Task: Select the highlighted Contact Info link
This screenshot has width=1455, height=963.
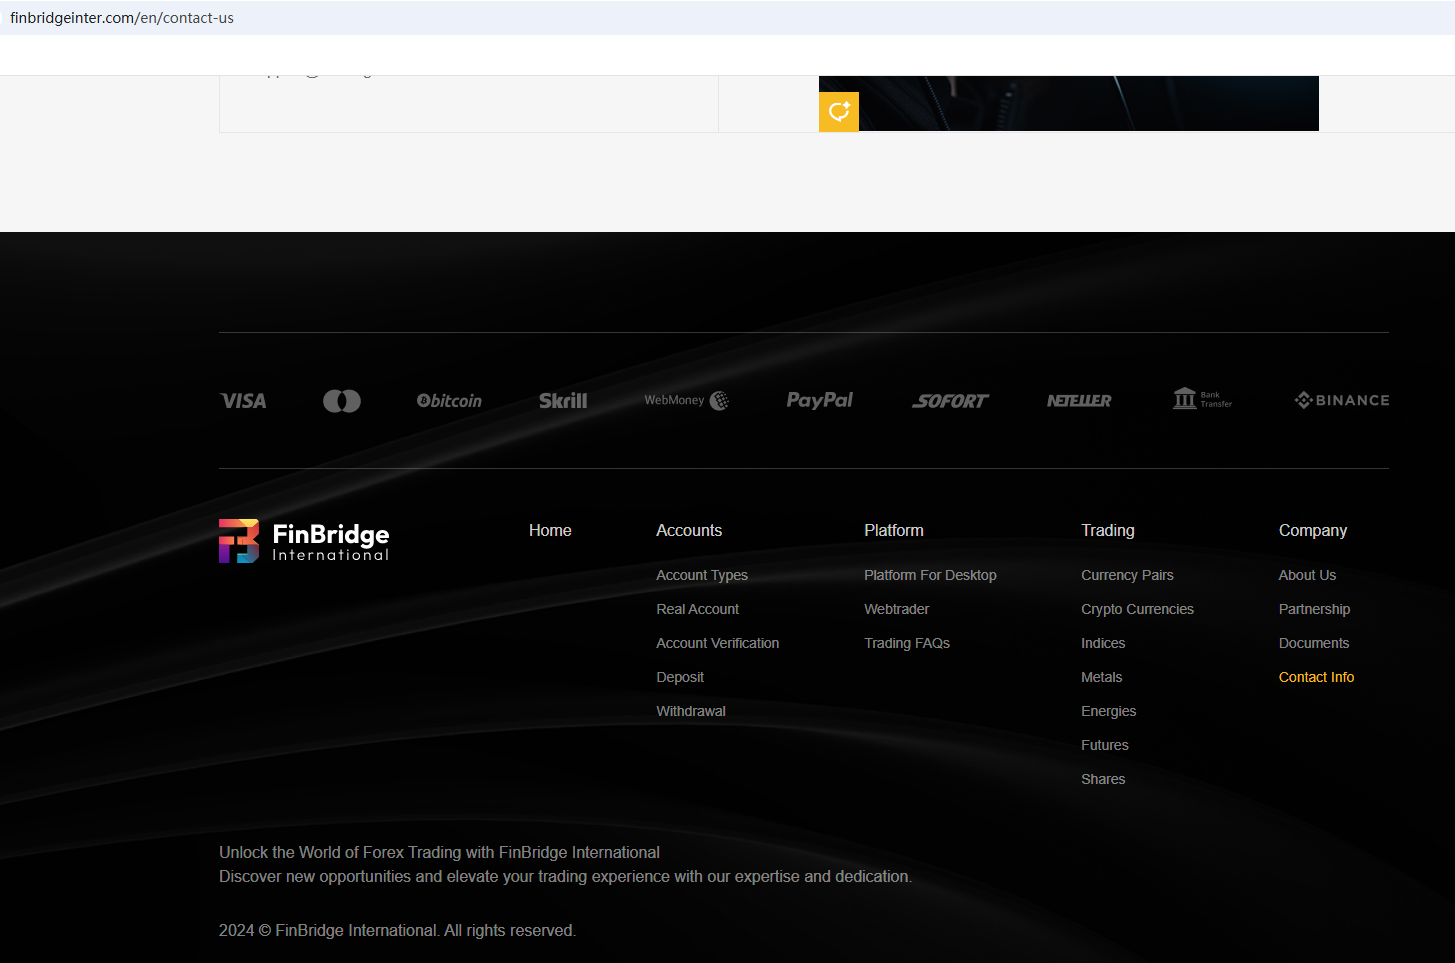Action: pyautogui.click(x=1316, y=677)
